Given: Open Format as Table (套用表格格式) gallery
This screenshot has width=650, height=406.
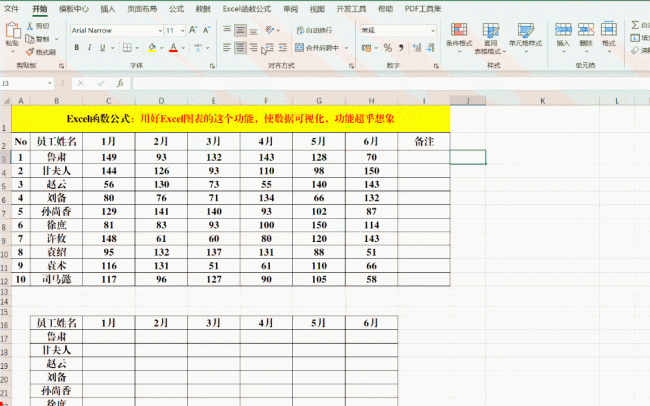Looking at the screenshot, I should tap(491, 38).
